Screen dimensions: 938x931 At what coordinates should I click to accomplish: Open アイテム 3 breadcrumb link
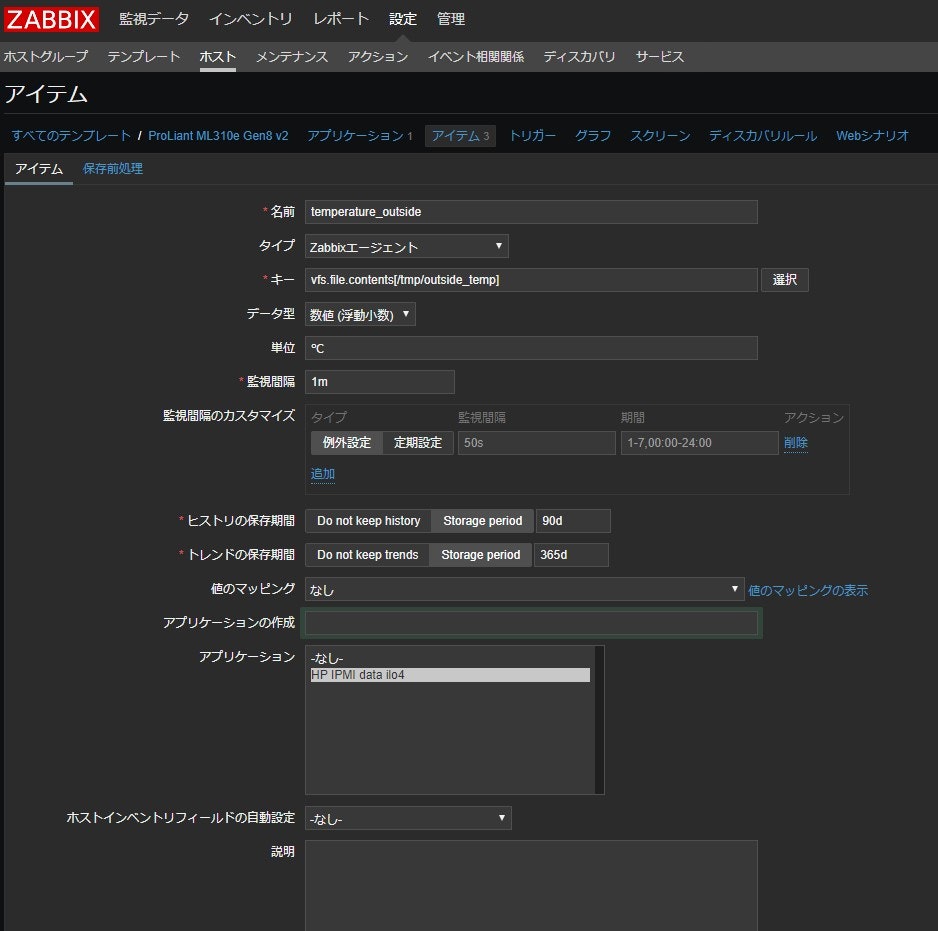(460, 136)
